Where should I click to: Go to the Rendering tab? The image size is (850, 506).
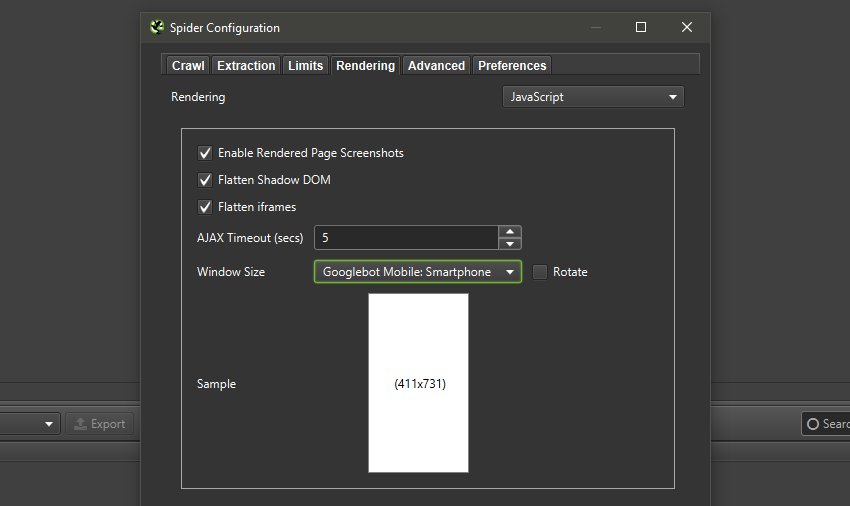pos(365,66)
